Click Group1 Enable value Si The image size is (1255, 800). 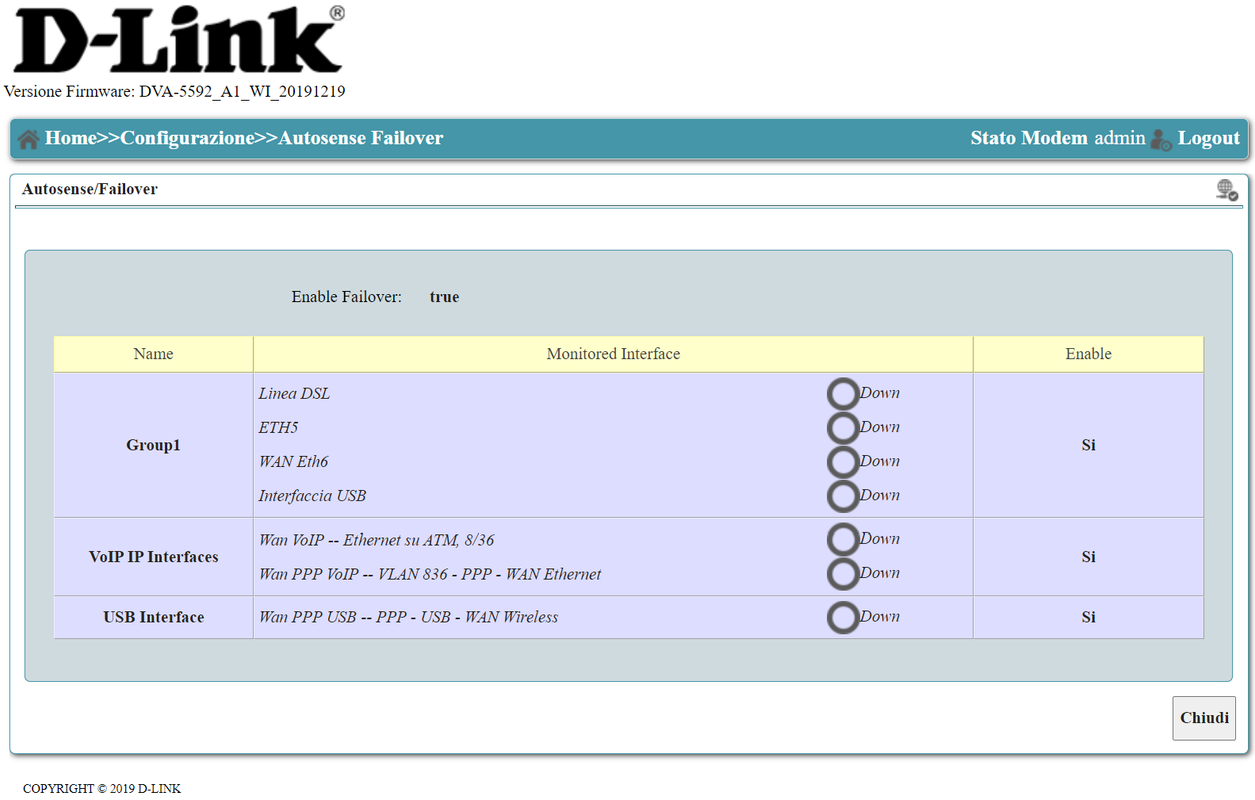[1088, 445]
